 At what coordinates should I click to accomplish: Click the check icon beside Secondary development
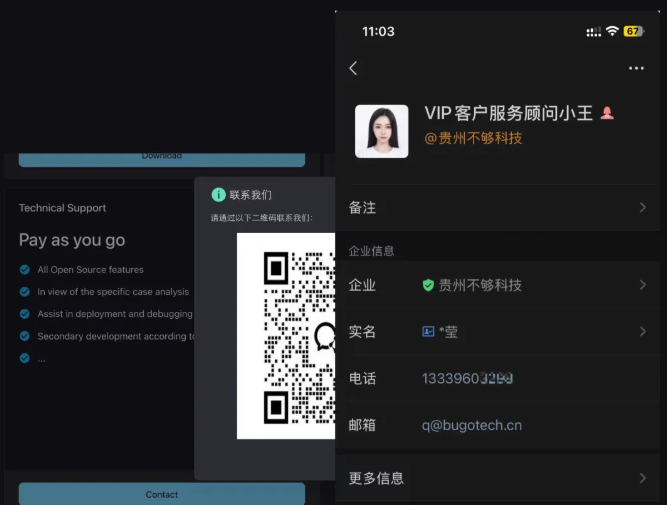(x=25, y=336)
